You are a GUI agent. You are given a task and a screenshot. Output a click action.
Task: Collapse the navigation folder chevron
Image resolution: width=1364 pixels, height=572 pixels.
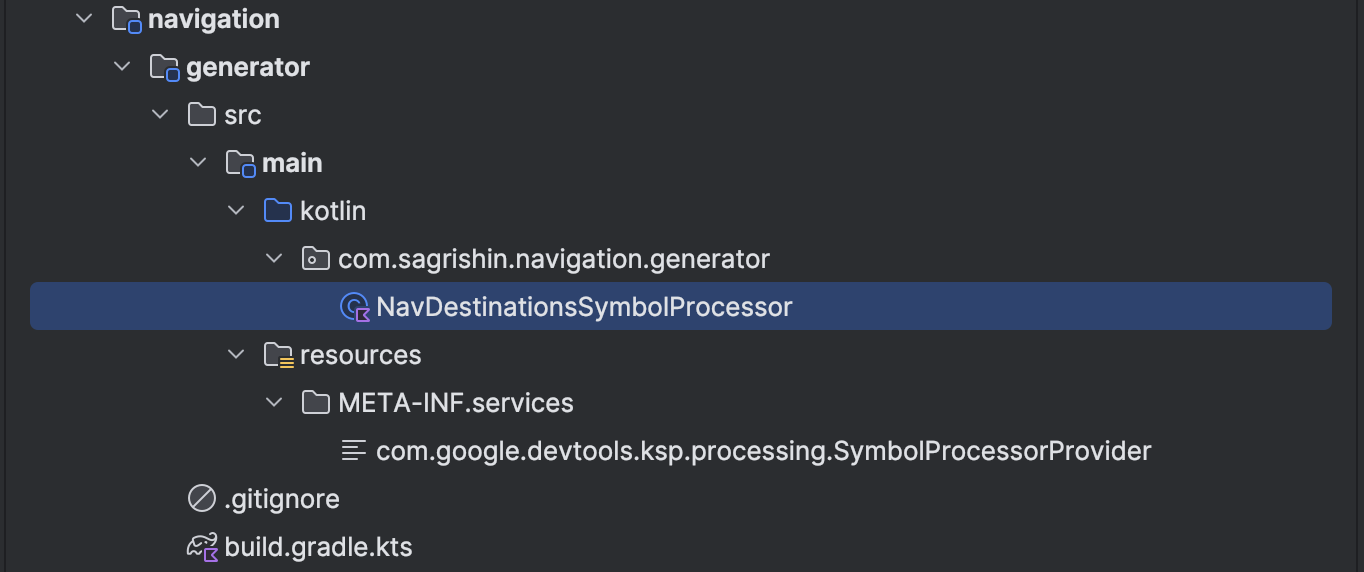tap(85, 19)
